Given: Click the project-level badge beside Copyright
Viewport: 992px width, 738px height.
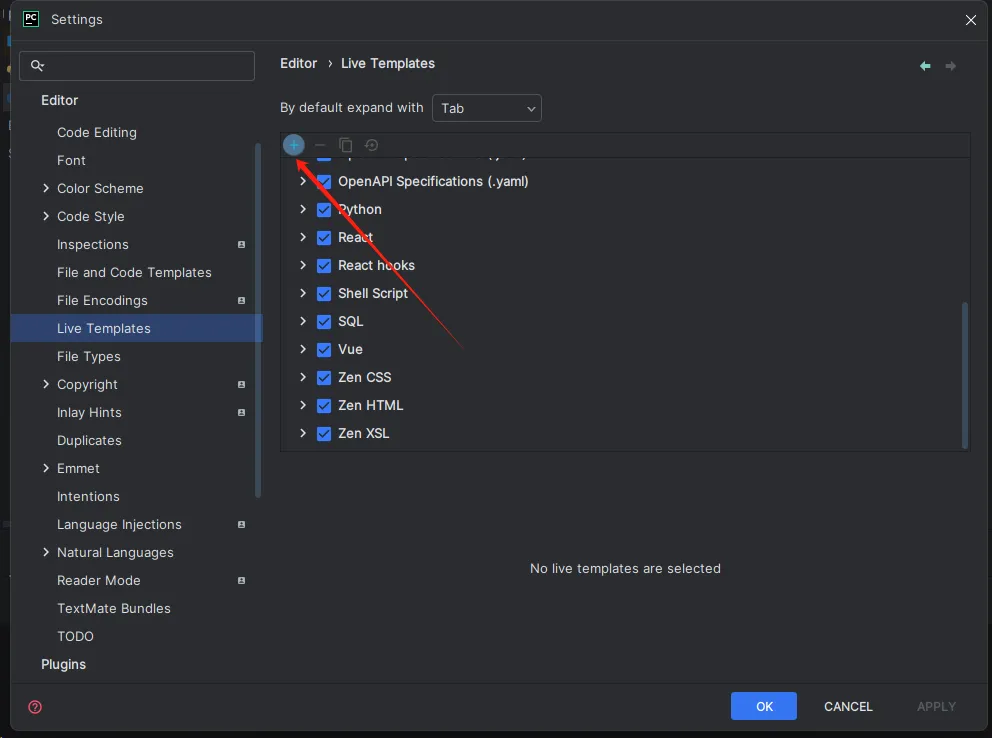Looking at the screenshot, I should click(x=241, y=384).
